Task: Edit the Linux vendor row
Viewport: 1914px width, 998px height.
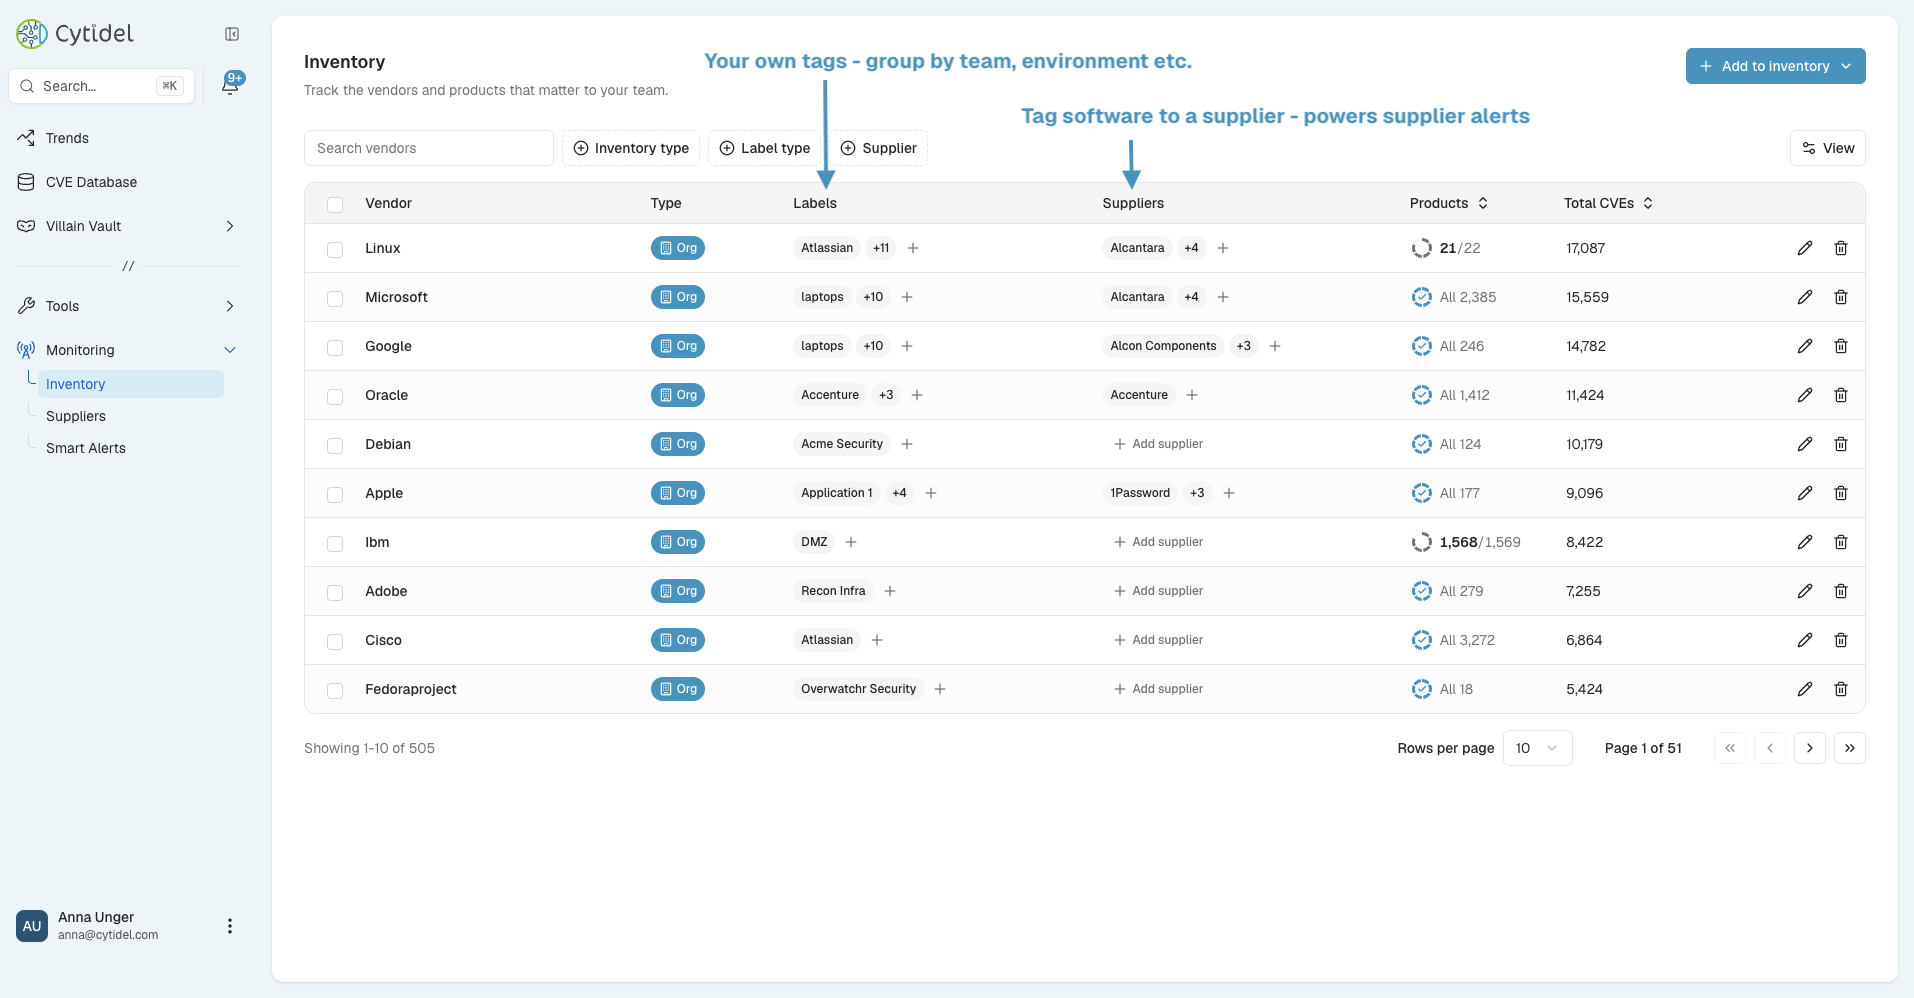Action: coord(1805,248)
